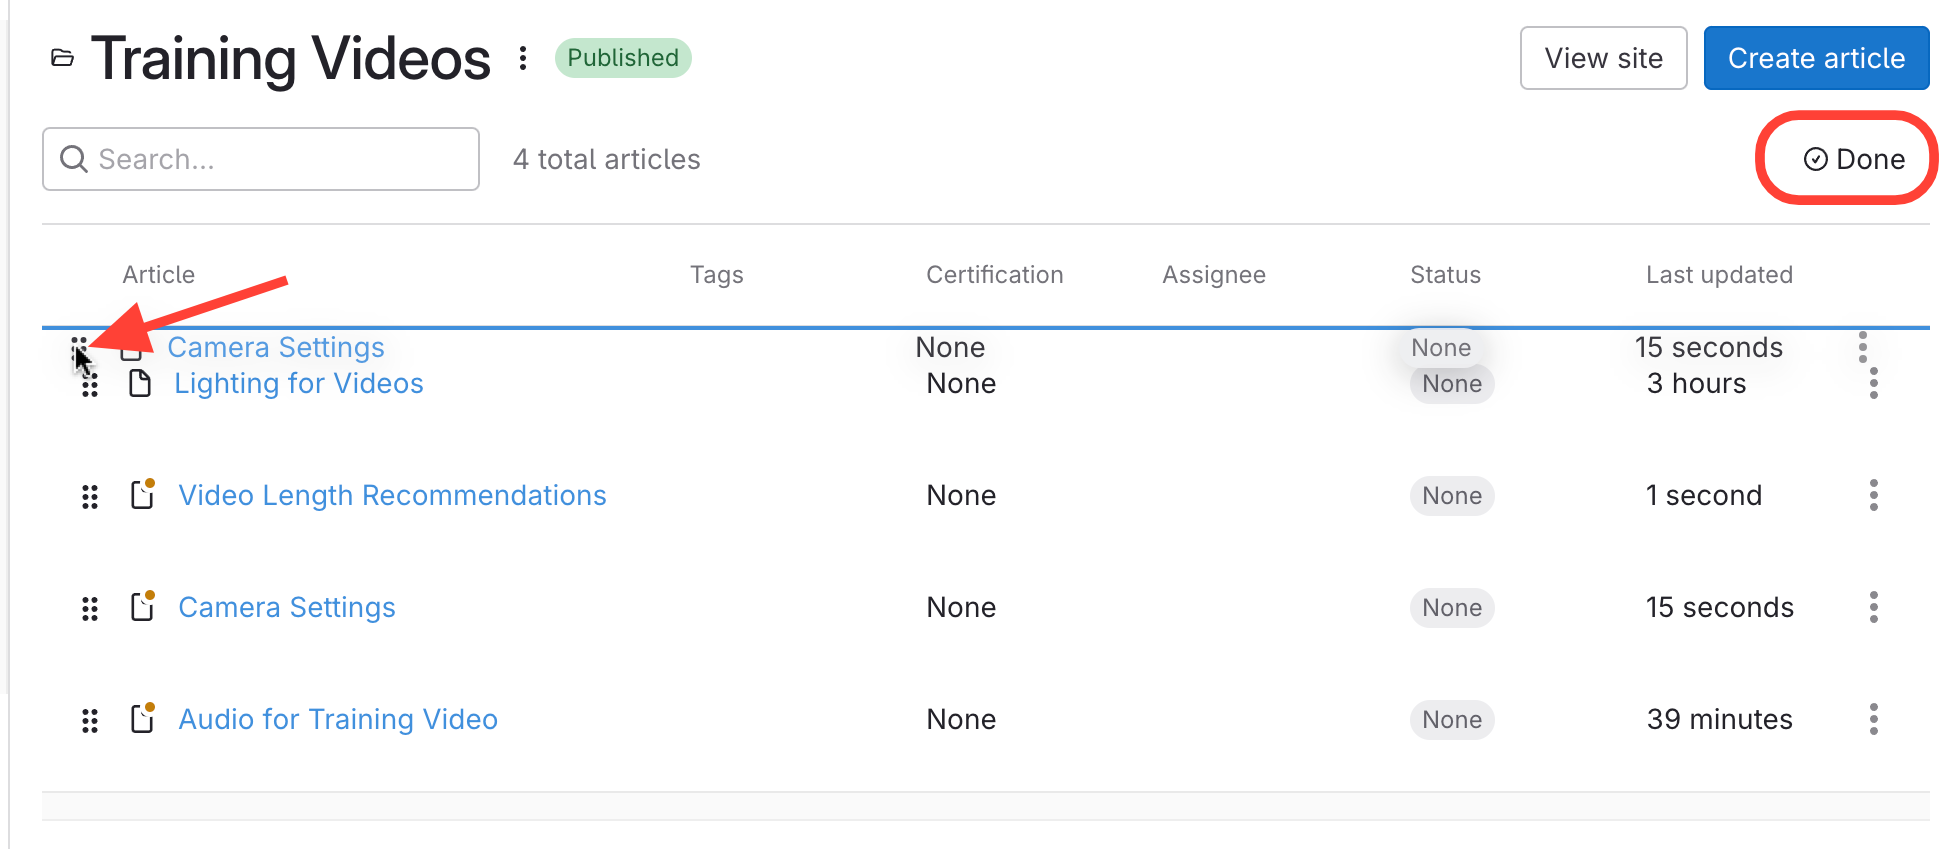Image resolution: width=1948 pixels, height=849 pixels.
Task: Open the Video Length Recommendations article
Action: pos(392,496)
